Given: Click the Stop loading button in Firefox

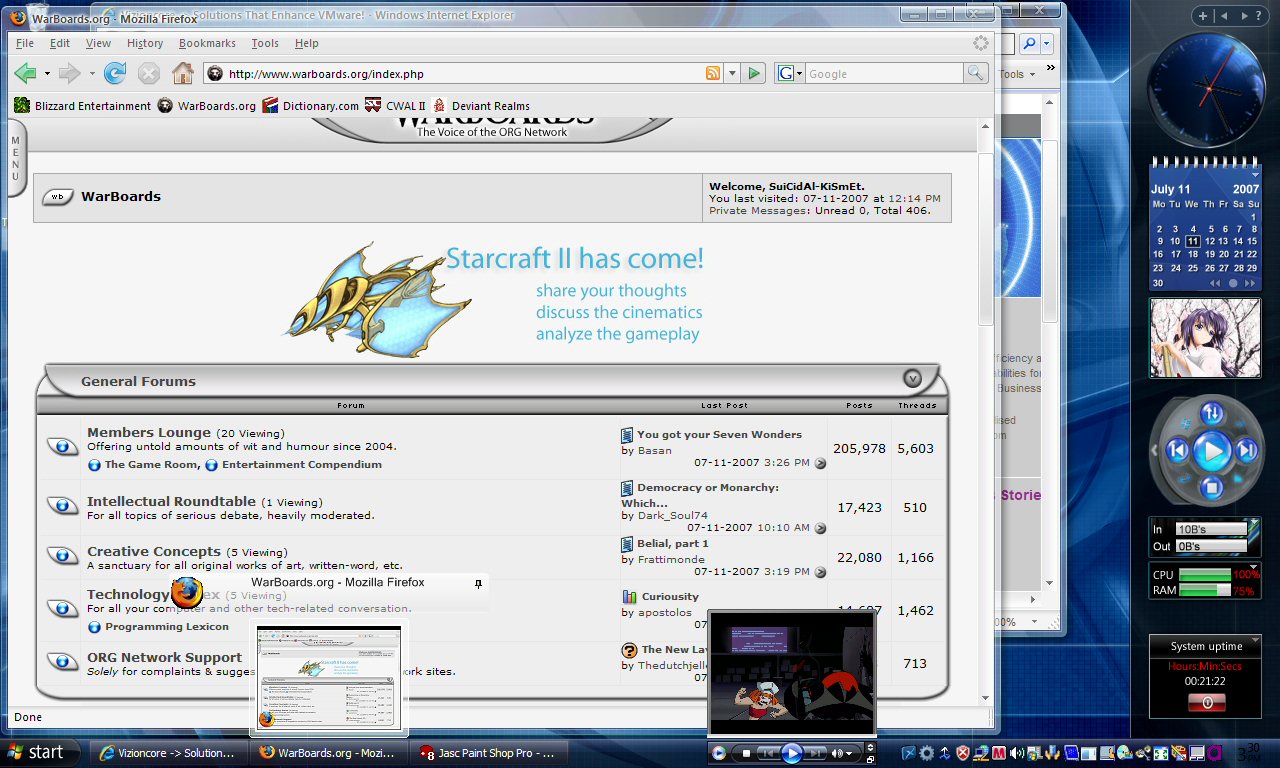Looking at the screenshot, I should tap(148, 73).
